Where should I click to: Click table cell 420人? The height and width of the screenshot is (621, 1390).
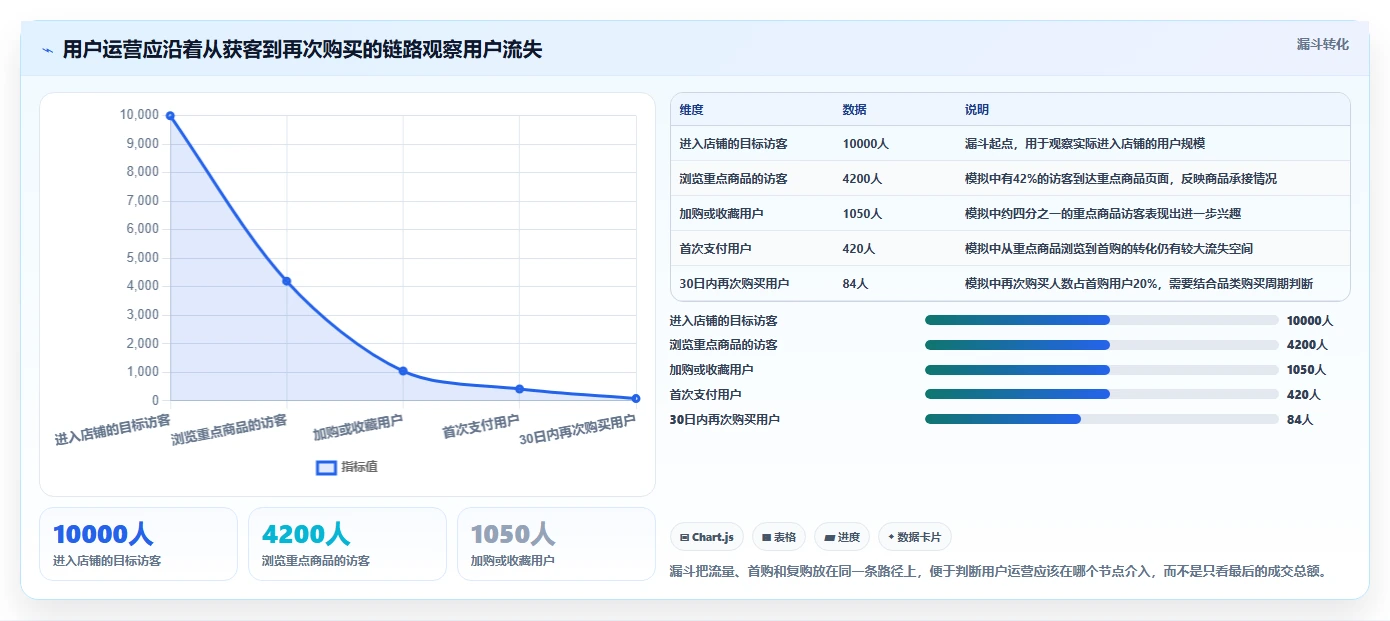pos(859,249)
